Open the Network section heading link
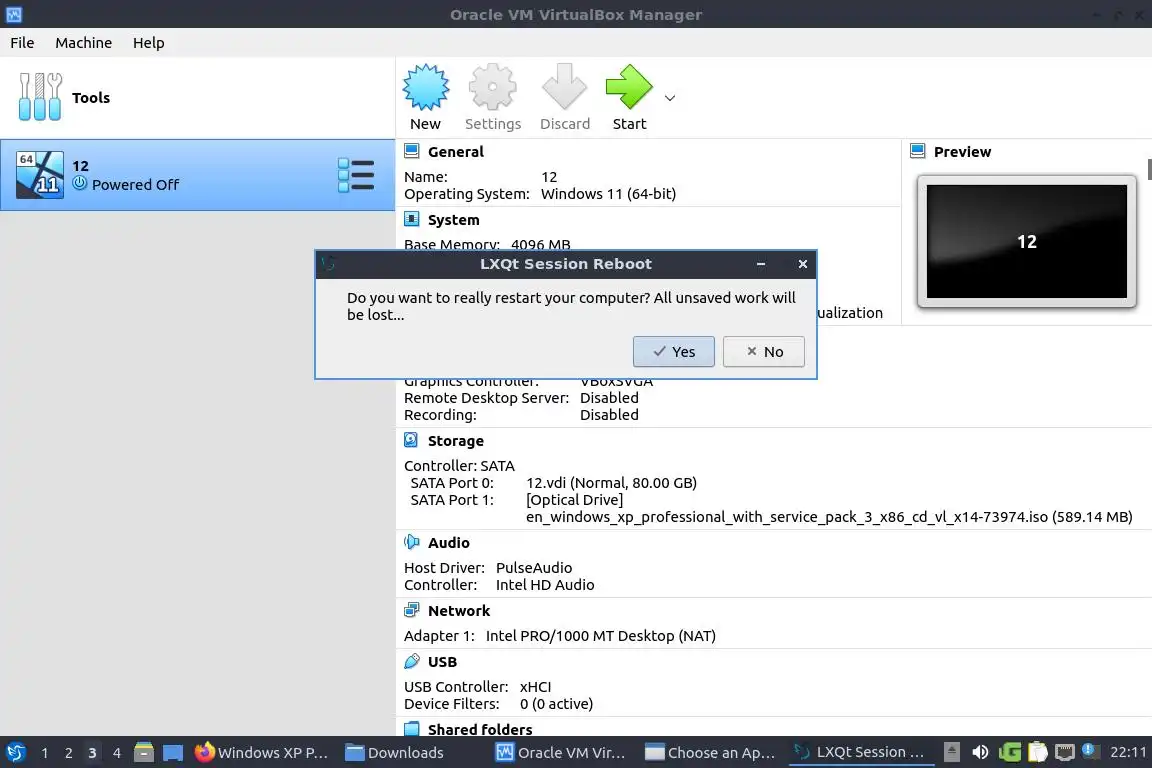1152x768 pixels. click(458, 611)
